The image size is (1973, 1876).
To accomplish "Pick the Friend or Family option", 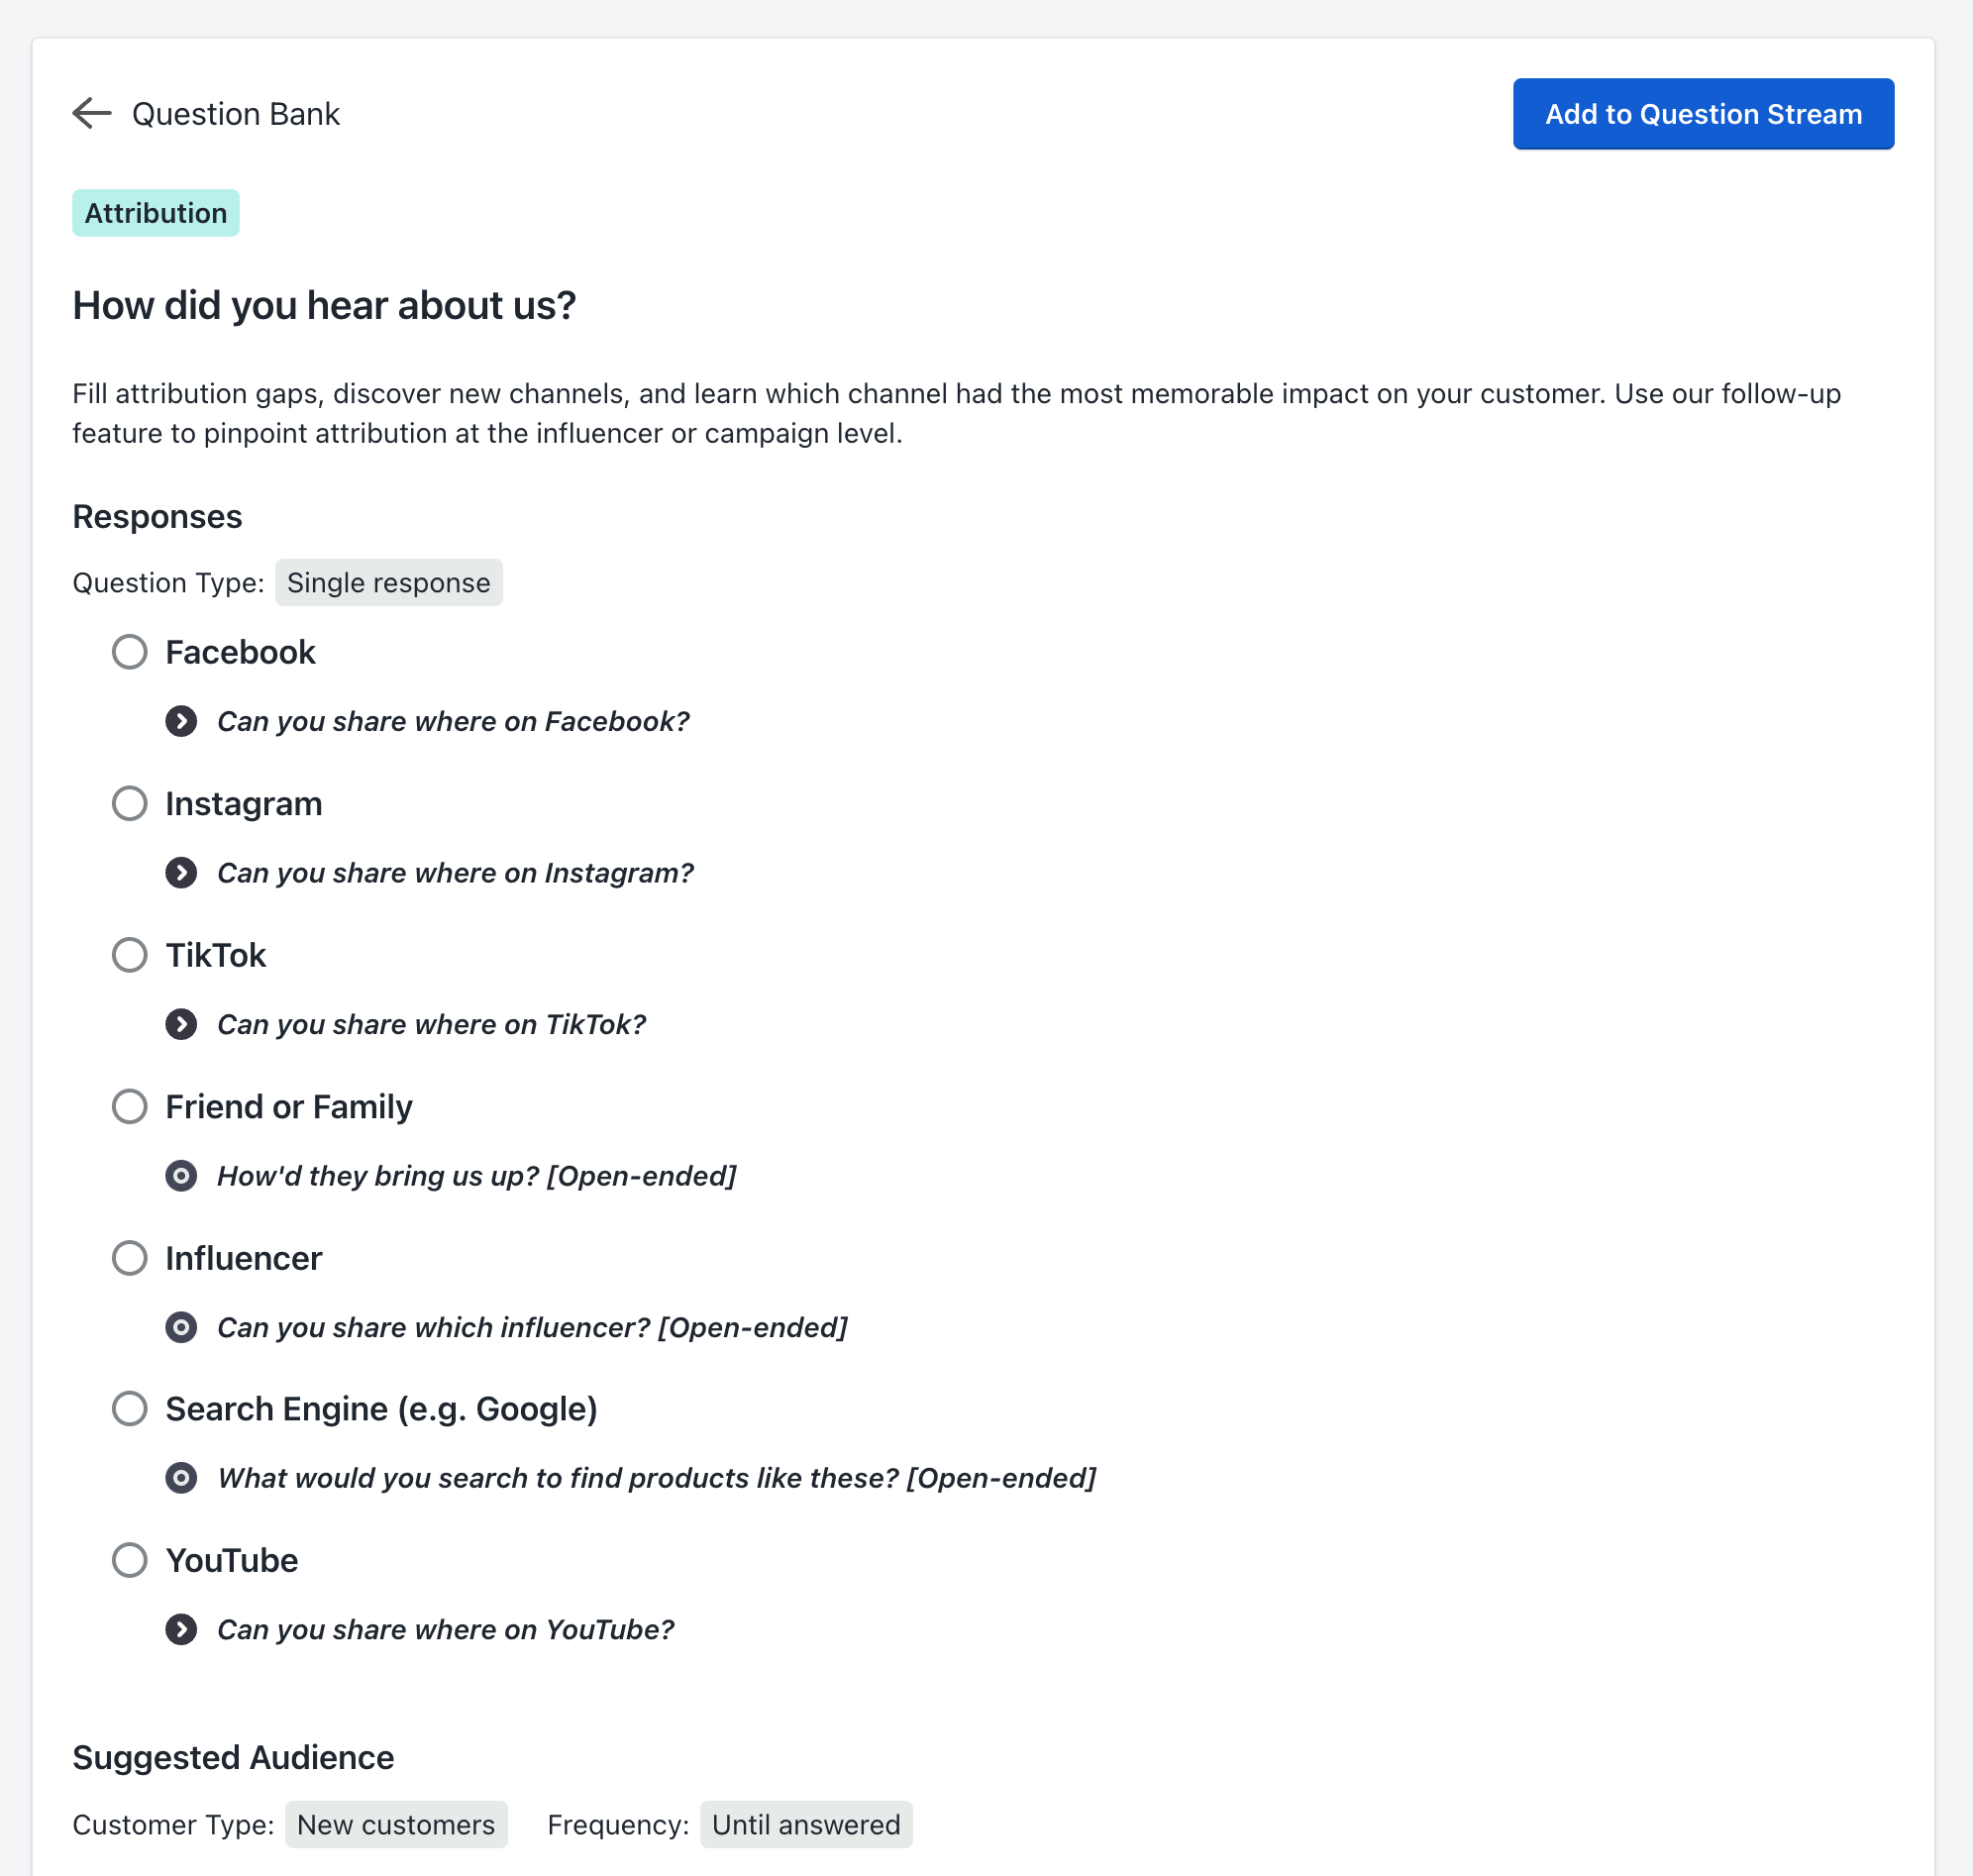I will point(130,1106).
